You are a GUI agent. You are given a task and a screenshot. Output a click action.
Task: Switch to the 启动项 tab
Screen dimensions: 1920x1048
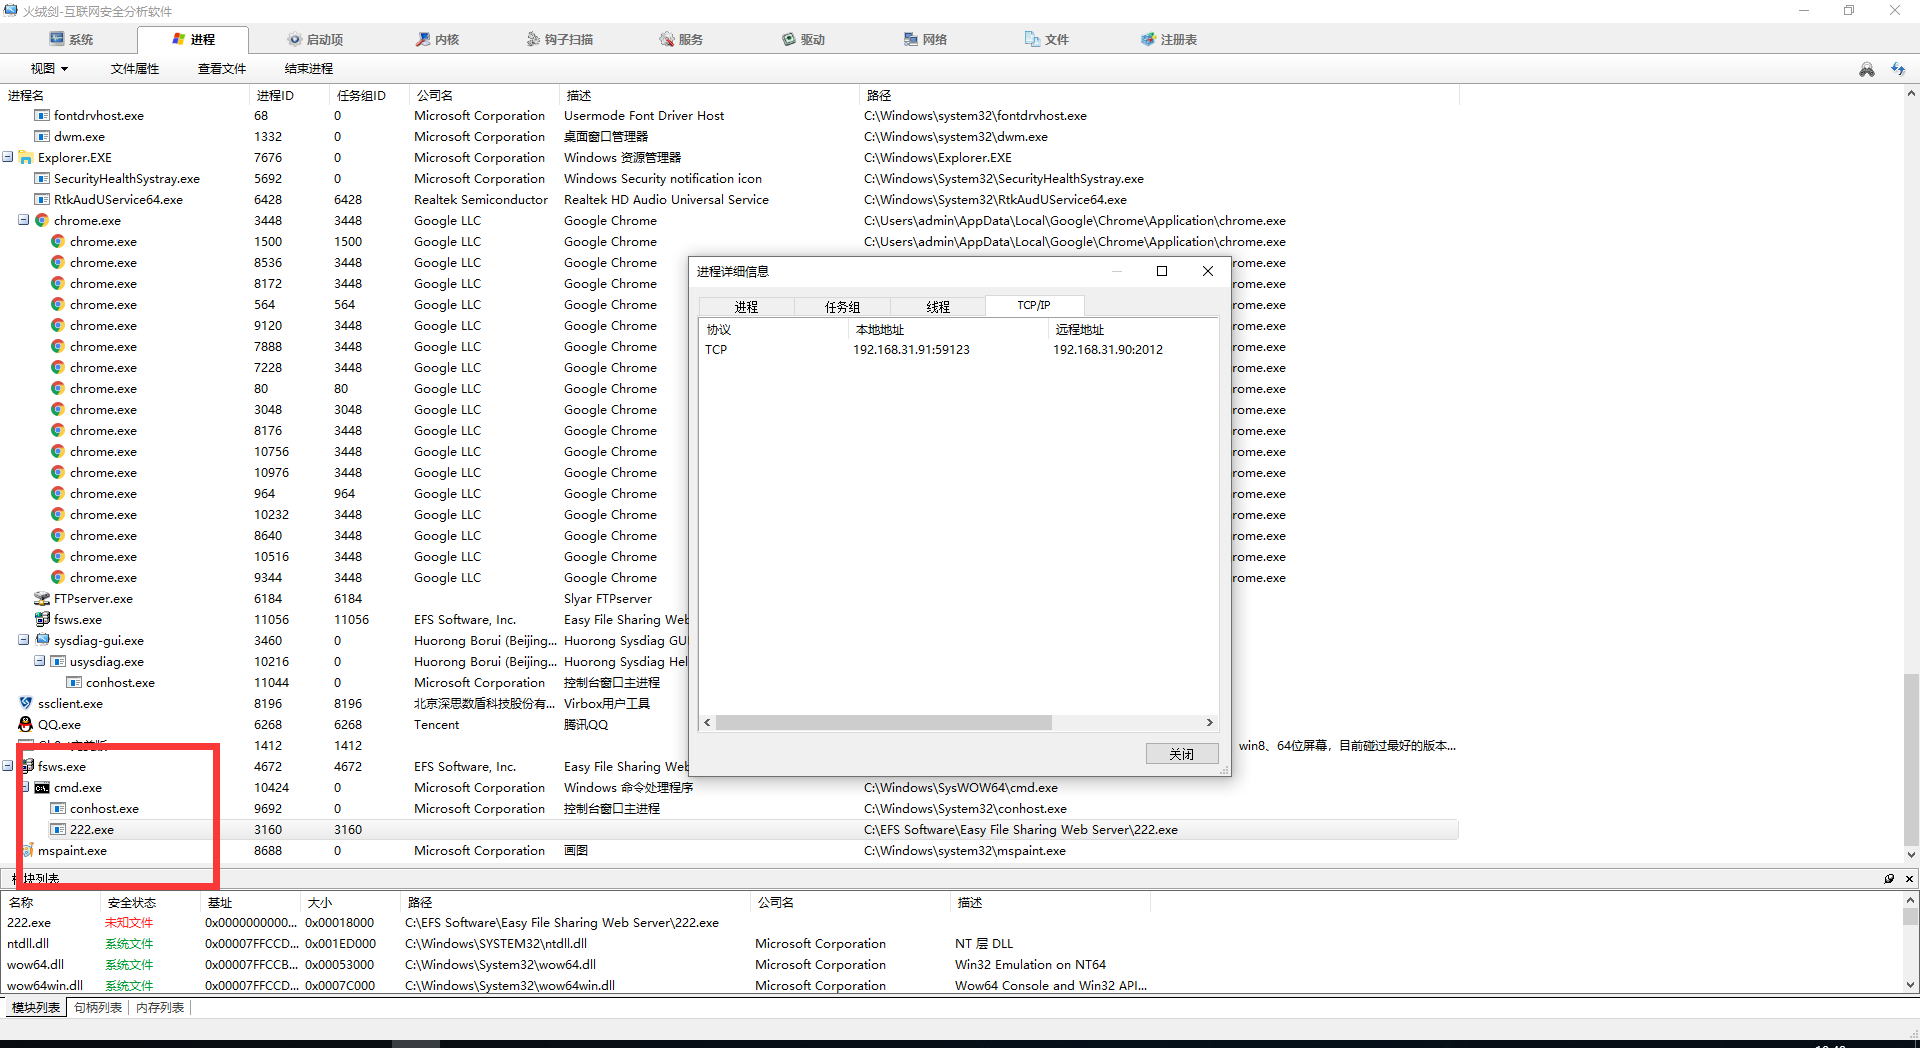(x=316, y=40)
